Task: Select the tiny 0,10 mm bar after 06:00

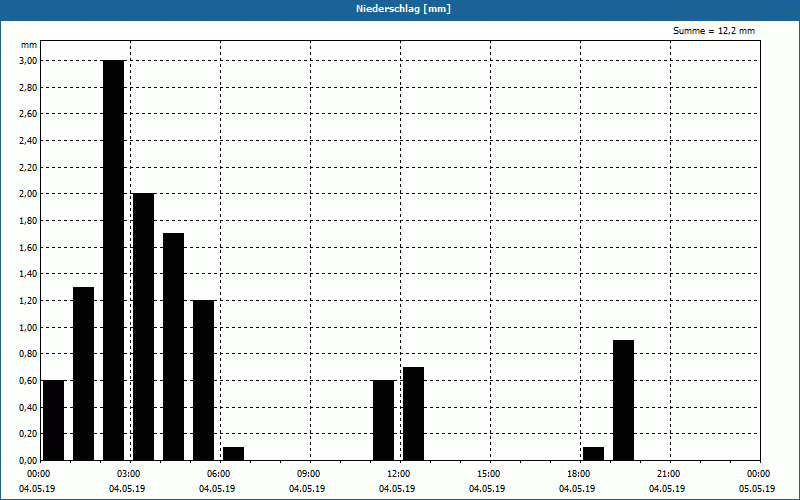Action: point(234,454)
